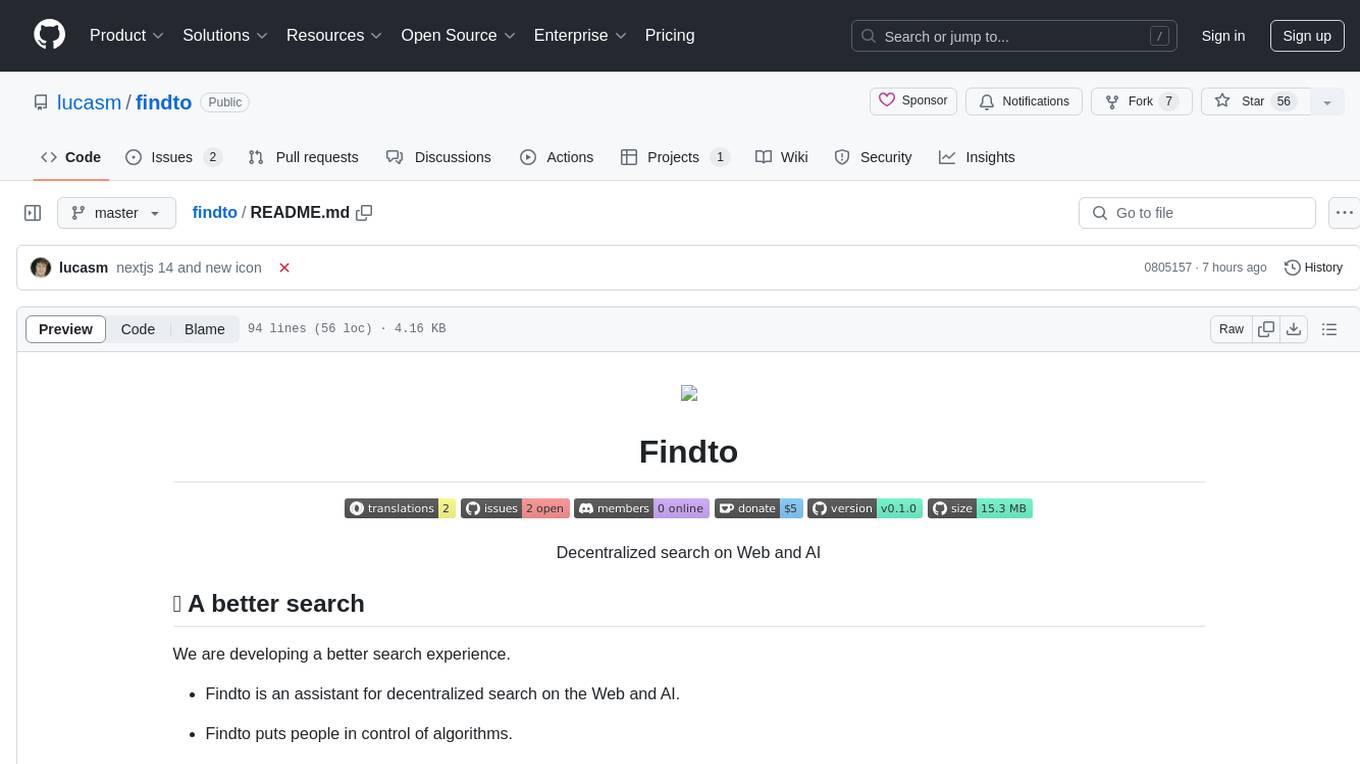The height and width of the screenshot is (764, 1360).
Task: Expand the Product menu
Action: pos(127,35)
